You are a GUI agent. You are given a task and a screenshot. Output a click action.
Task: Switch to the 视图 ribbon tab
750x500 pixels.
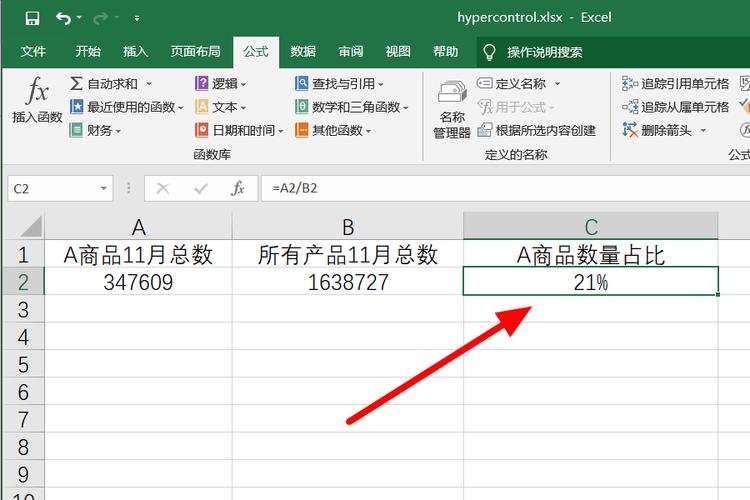click(398, 51)
